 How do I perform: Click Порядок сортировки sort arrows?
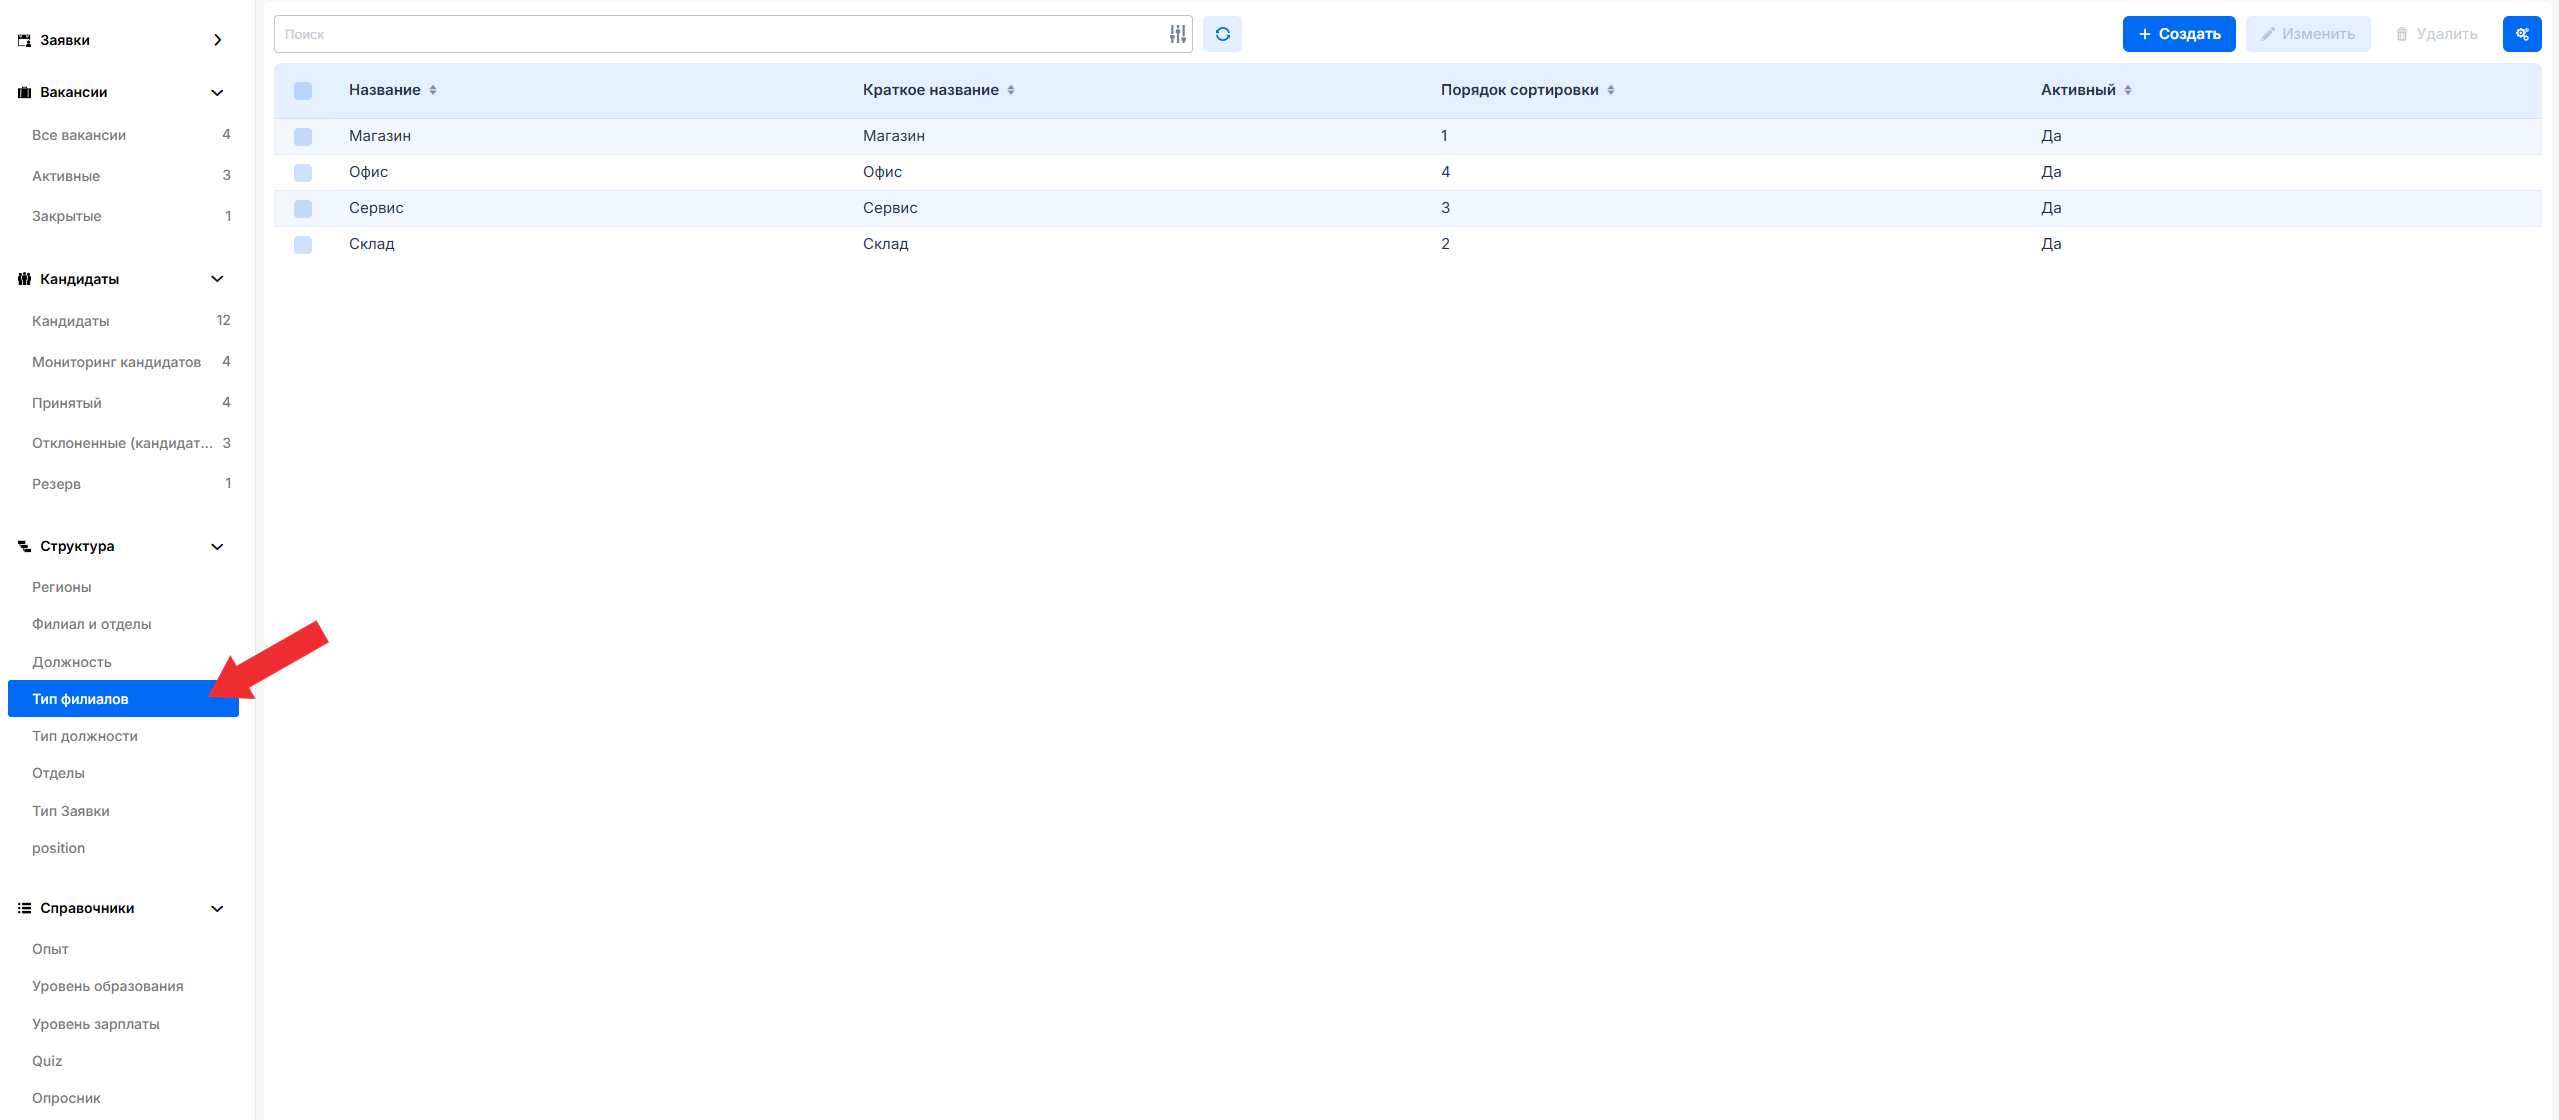coord(1611,90)
